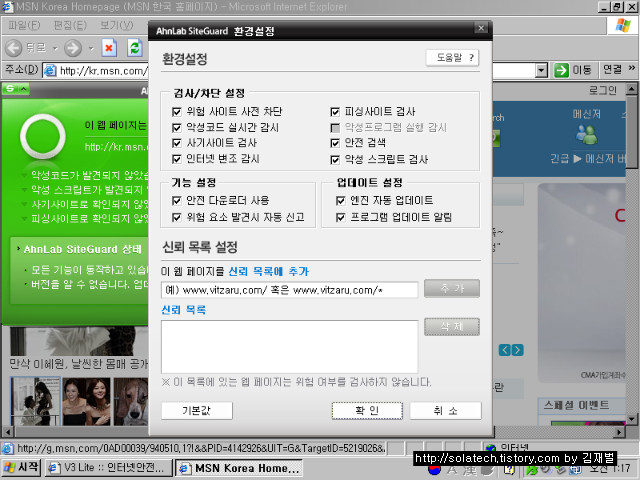This screenshot has height=480, width=640.
Task: Click inside the 신뢰 목록 list box
Action: tap(289, 347)
